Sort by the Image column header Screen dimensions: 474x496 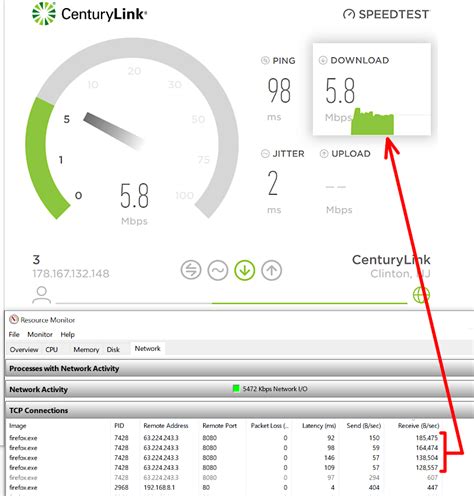(x=18, y=426)
